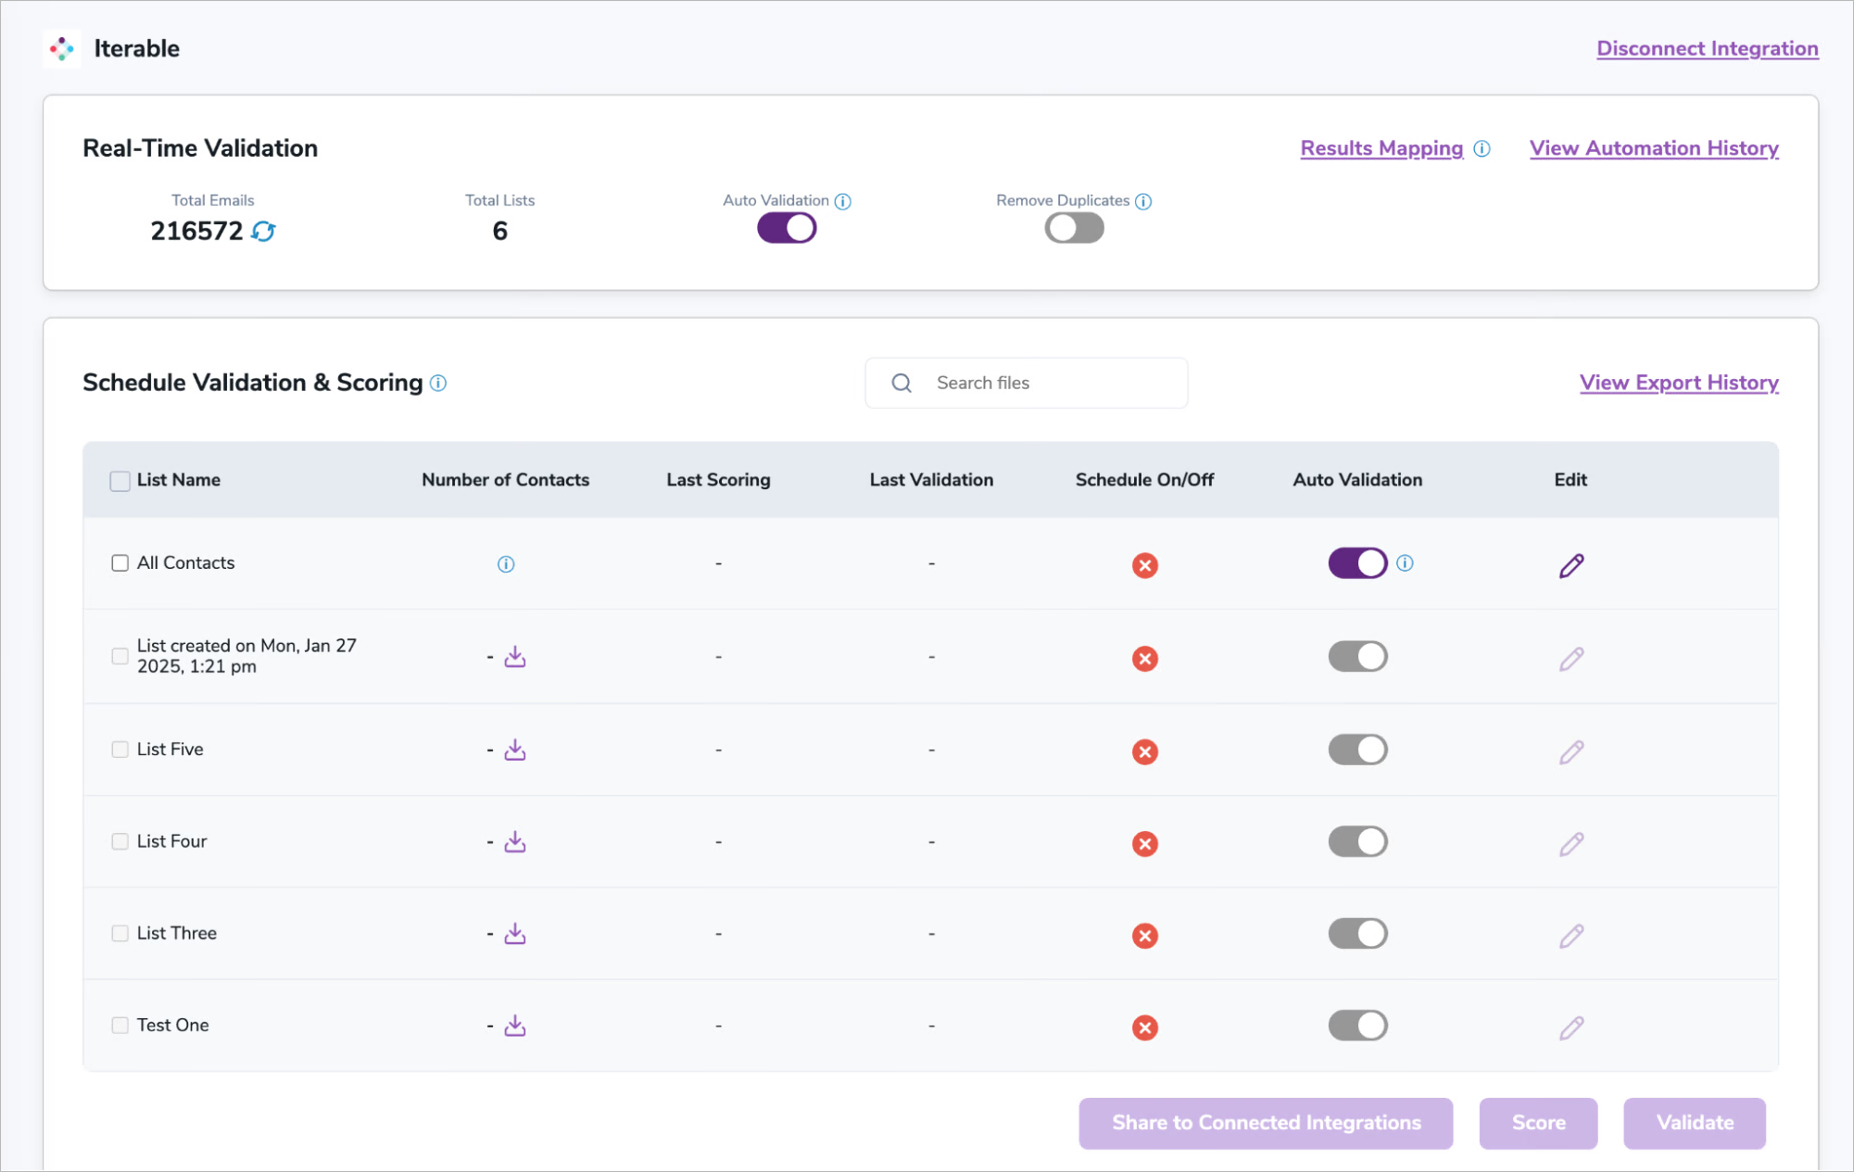
Task: Click the List Name column header
Action: pyautogui.click(x=178, y=480)
